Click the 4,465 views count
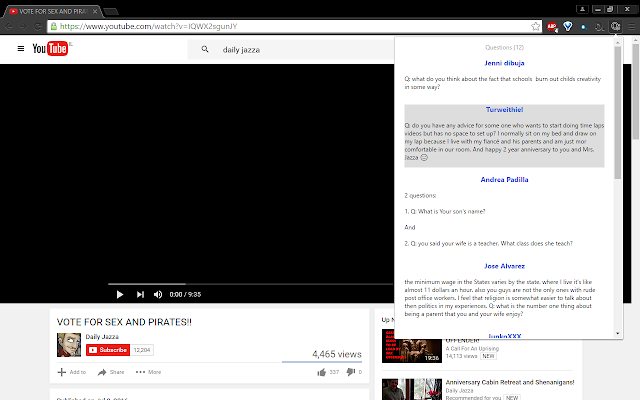The width and height of the screenshot is (640, 400). (337, 354)
